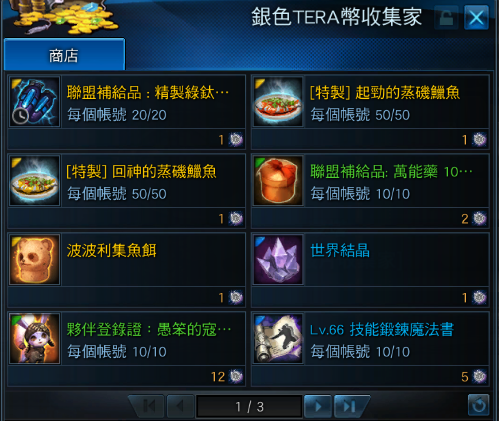
Task: Click the silver coin price of 12
Action: point(227,377)
